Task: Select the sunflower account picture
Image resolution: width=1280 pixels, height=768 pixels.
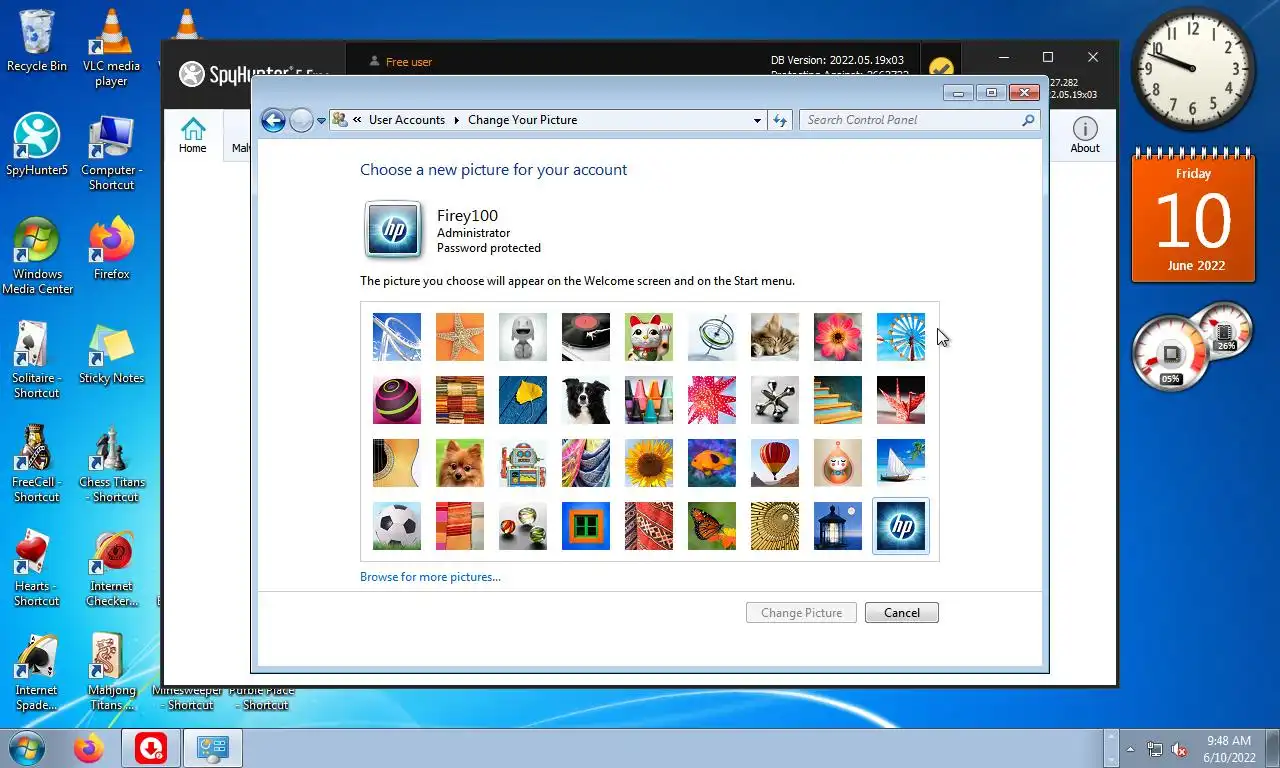Action: pyautogui.click(x=649, y=463)
